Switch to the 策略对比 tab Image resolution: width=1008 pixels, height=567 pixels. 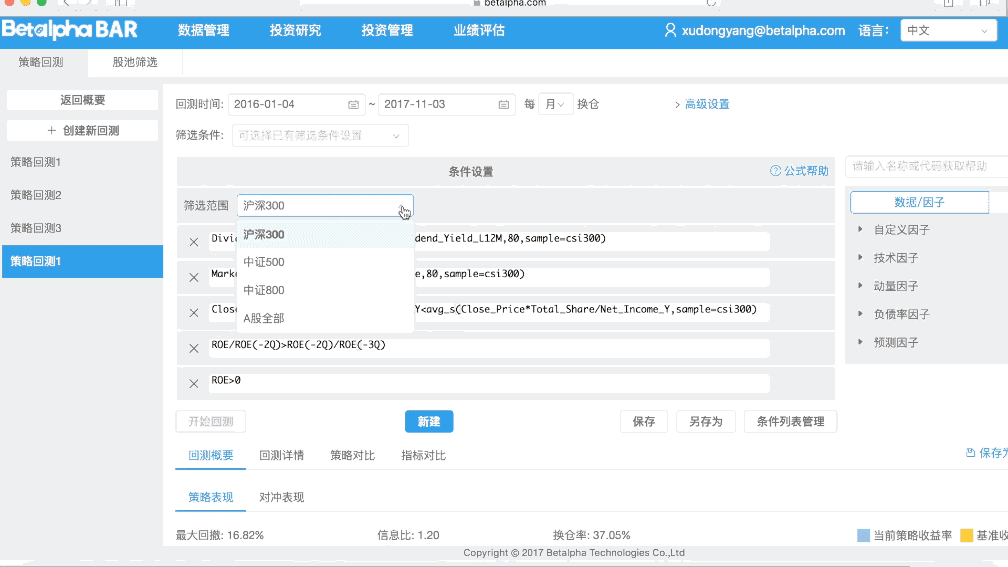pyautogui.click(x=352, y=455)
